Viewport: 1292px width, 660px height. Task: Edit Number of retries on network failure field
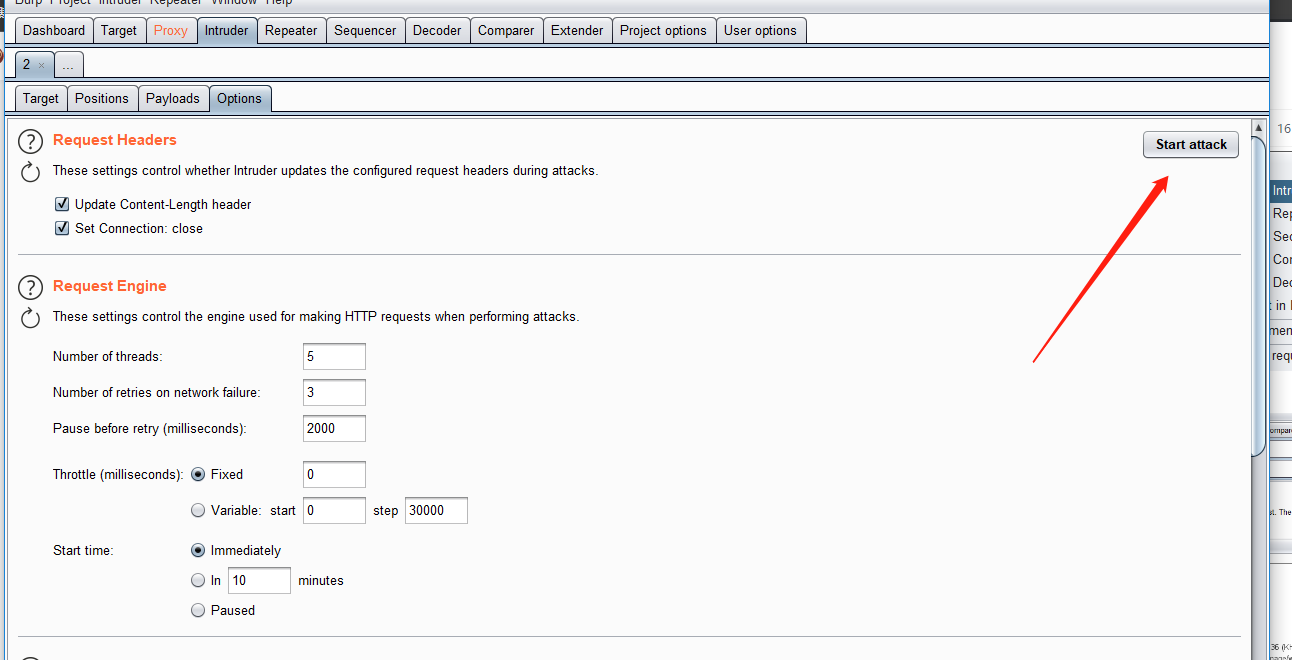coord(334,393)
